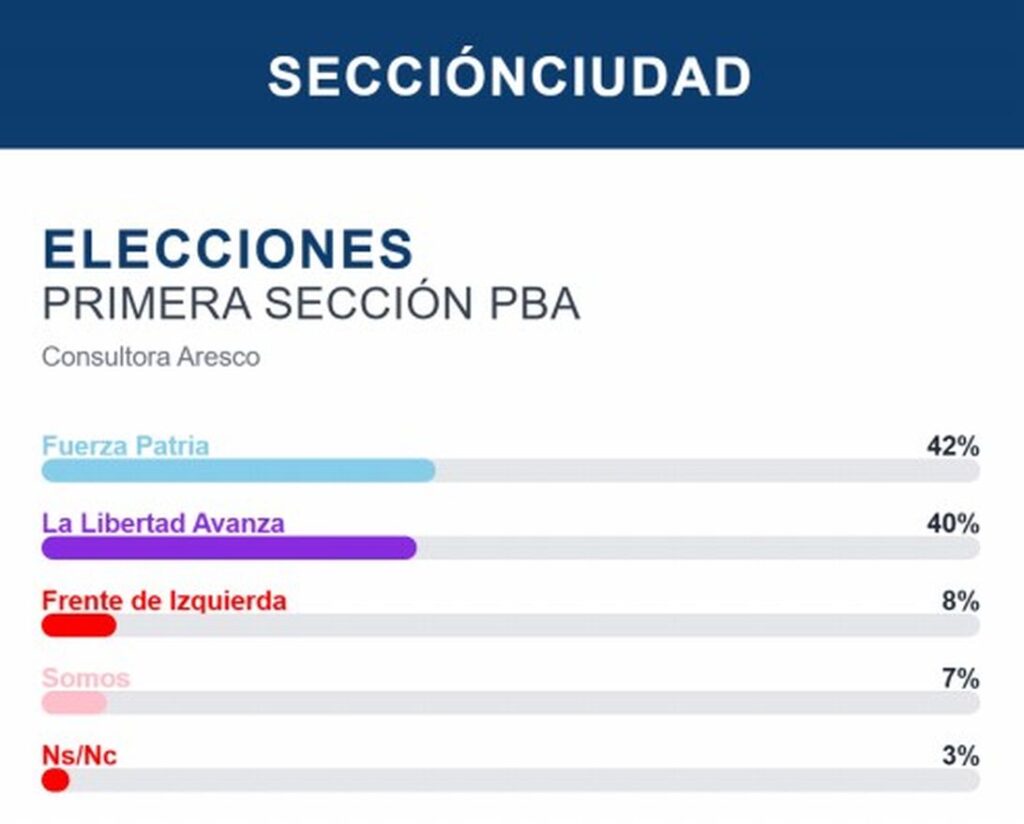Click the red Frente de Izquierda bar
Image resolution: width=1024 pixels, height=824 pixels.
(79, 626)
